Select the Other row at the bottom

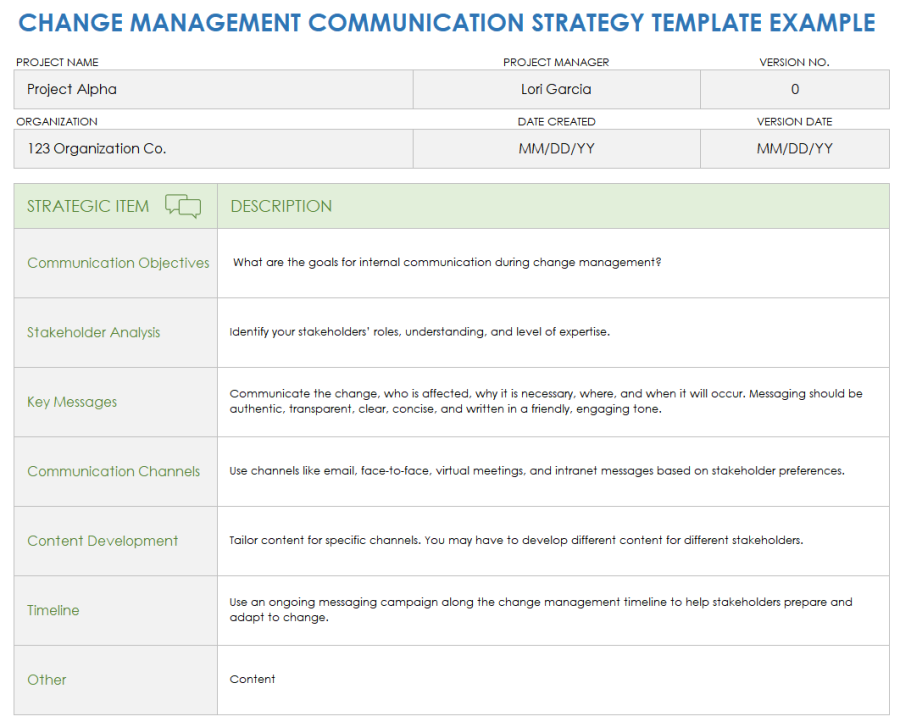[46, 679]
